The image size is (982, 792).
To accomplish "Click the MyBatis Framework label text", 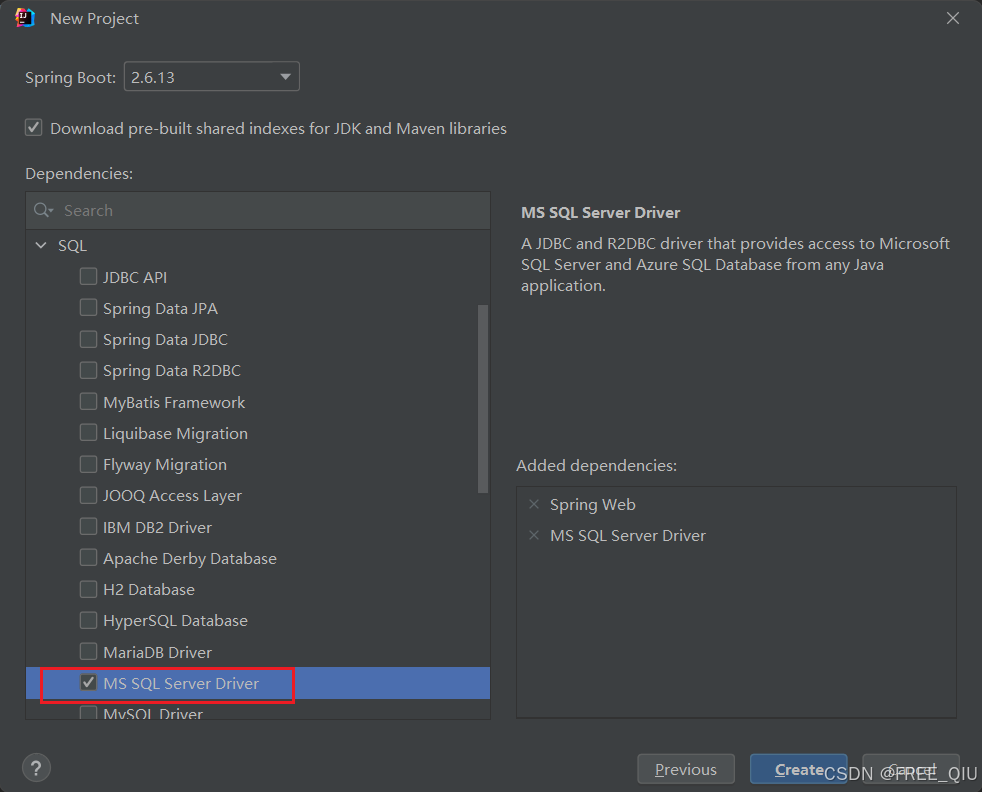I will click(174, 403).
